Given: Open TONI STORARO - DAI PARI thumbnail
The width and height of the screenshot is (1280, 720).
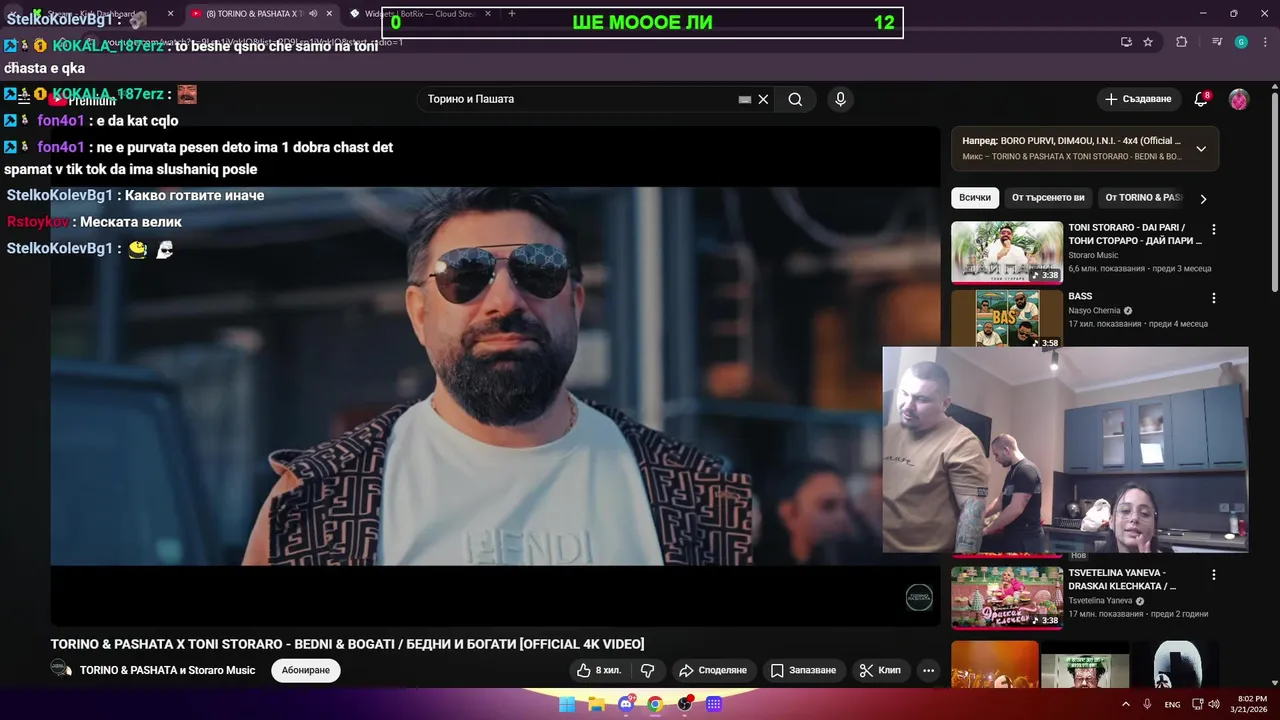Looking at the screenshot, I should click(x=1007, y=252).
